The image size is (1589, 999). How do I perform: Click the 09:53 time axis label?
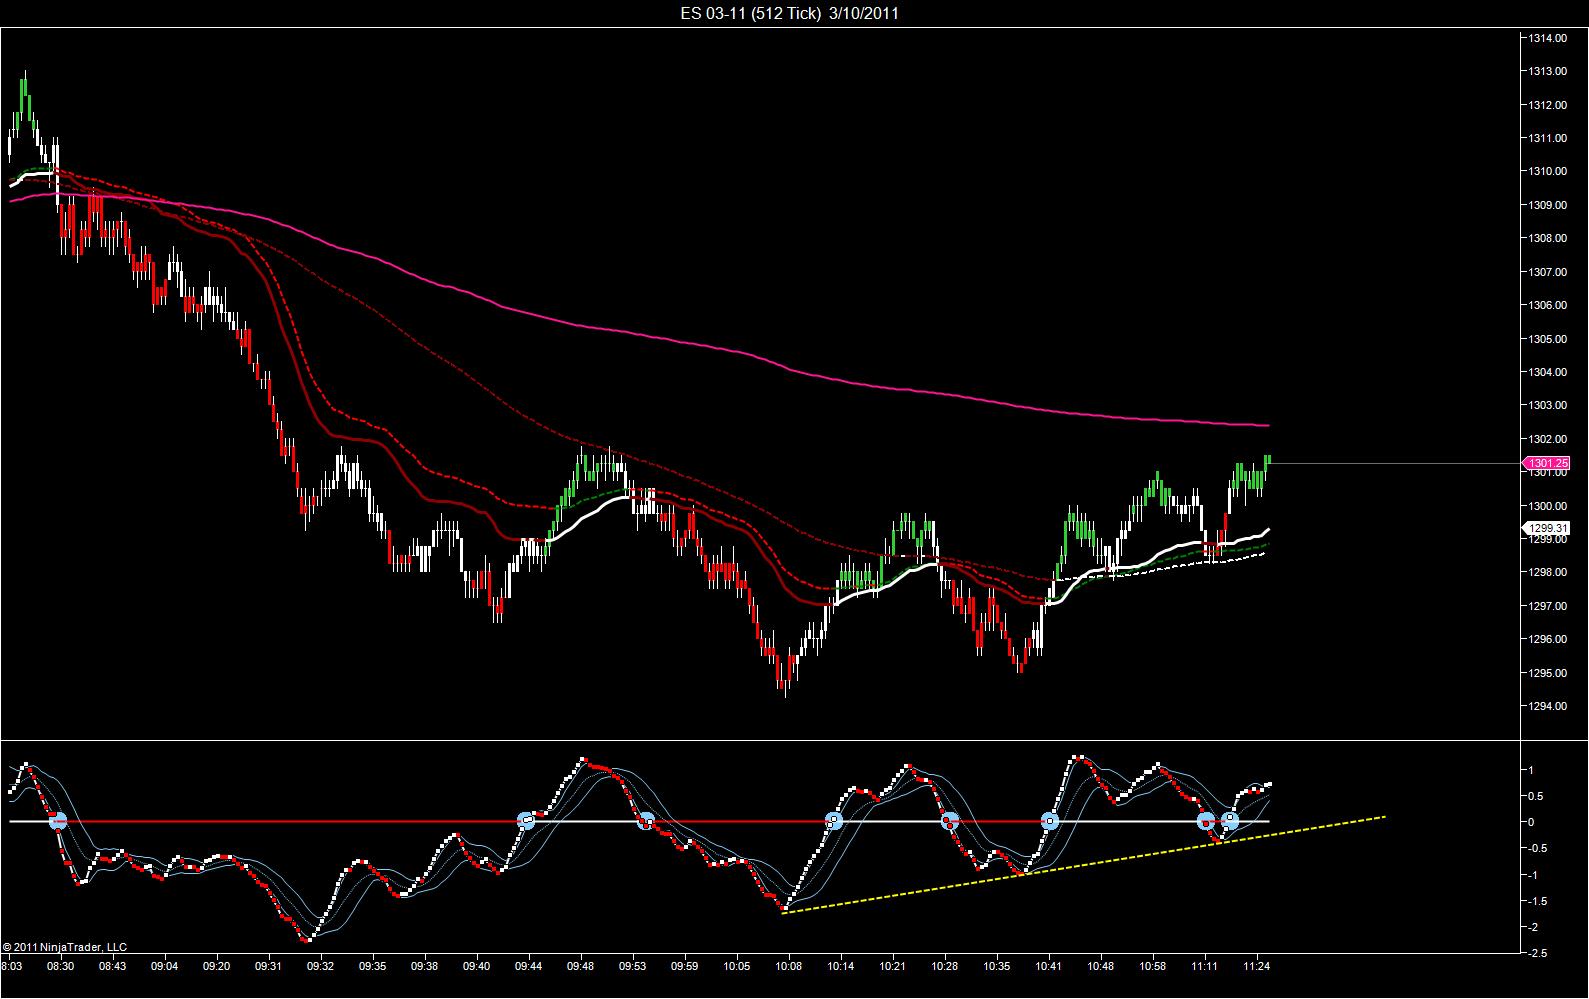(632, 967)
